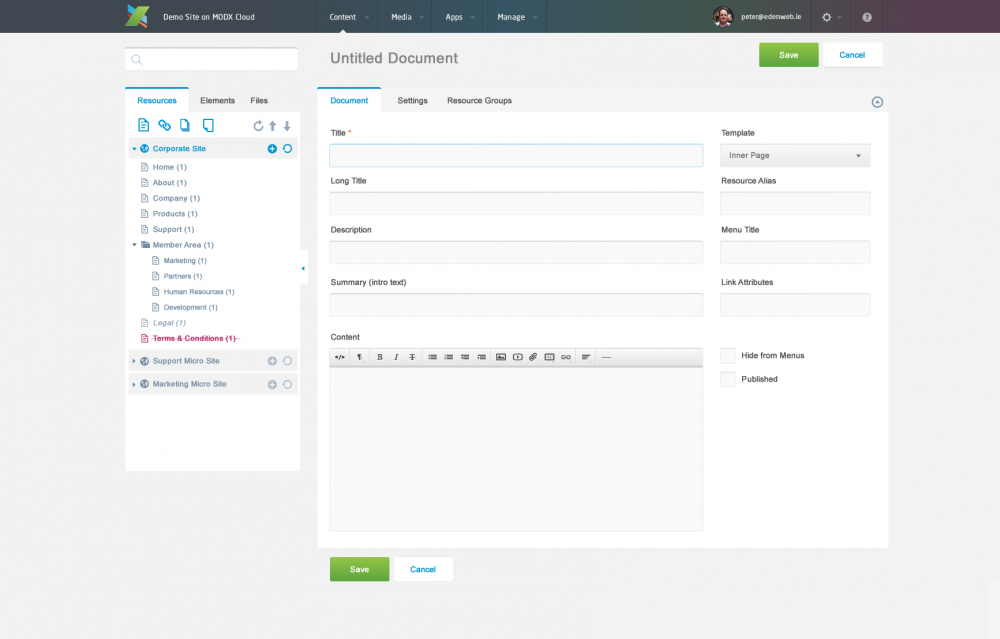Click the up arrow in tree toolbar
The image size is (1000, 639).
pyautogui.click(x=272, y=126)
